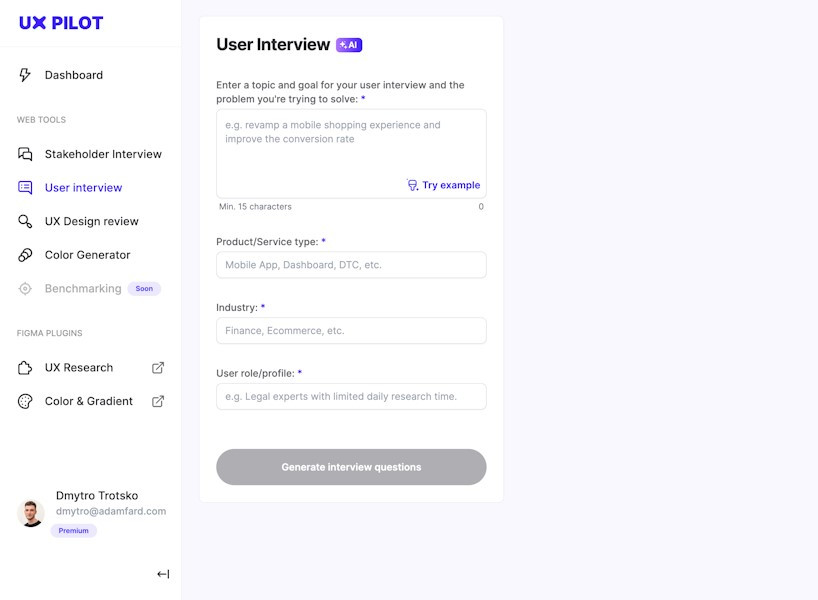Click Dmytro Trotsko profile avatar
This screenshot has width=818, height=600.
31,513
